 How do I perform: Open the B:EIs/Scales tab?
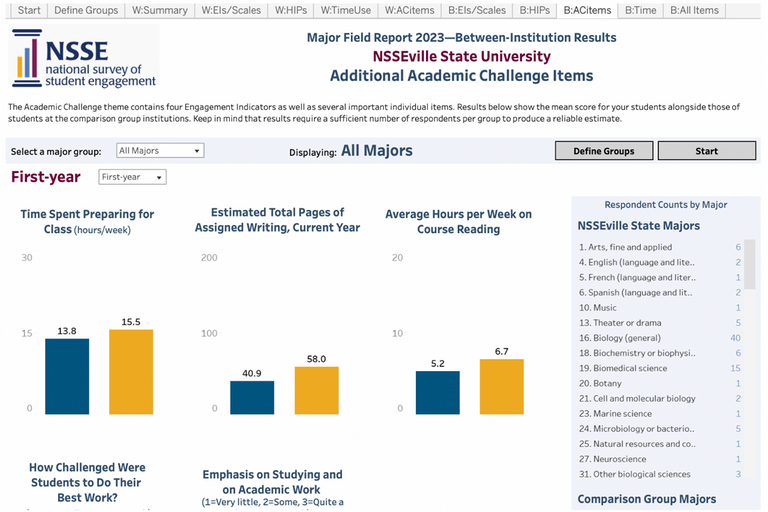477,10
